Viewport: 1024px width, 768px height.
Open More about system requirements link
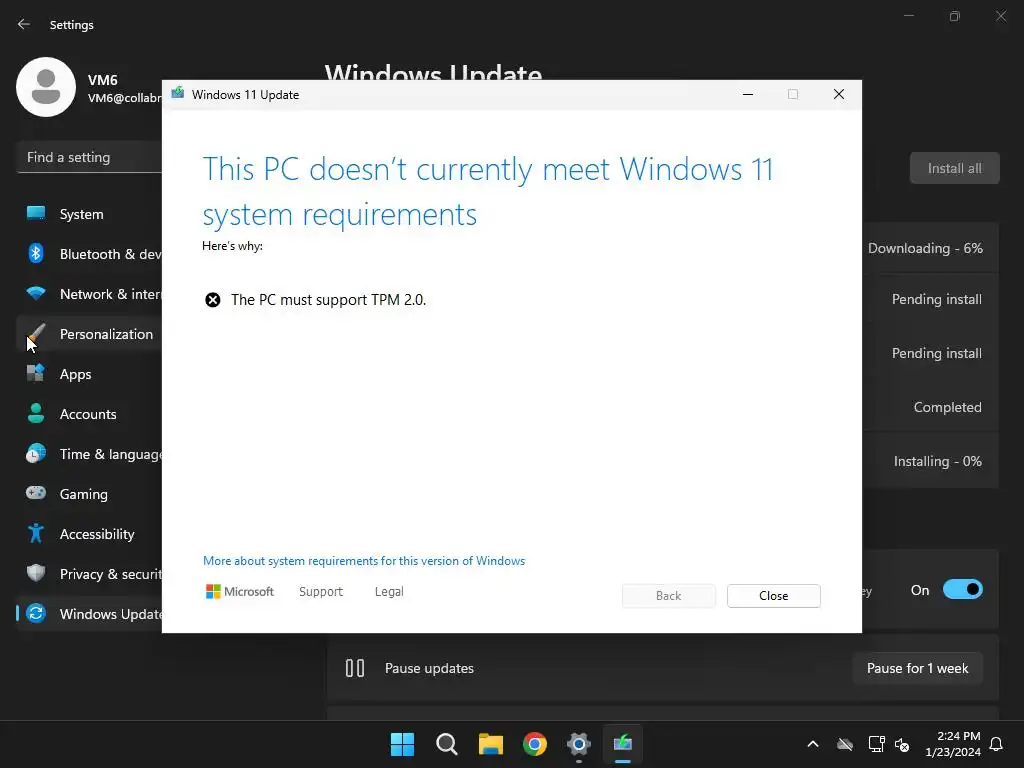(364, 561)
